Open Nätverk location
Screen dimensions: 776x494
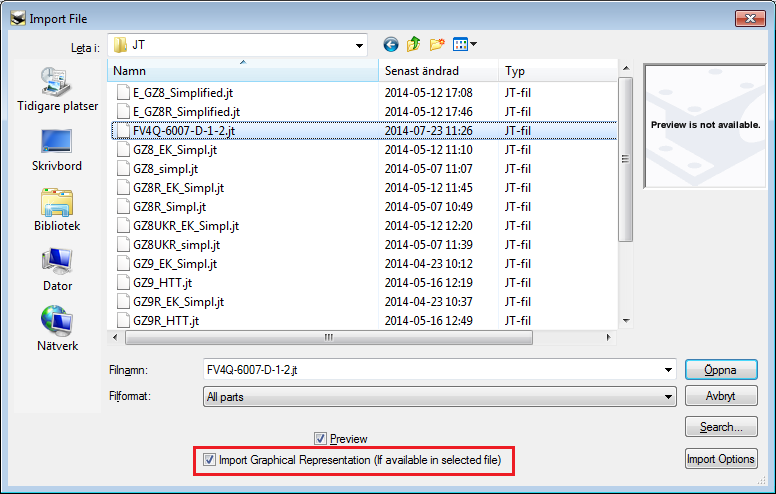click(57, 329)
